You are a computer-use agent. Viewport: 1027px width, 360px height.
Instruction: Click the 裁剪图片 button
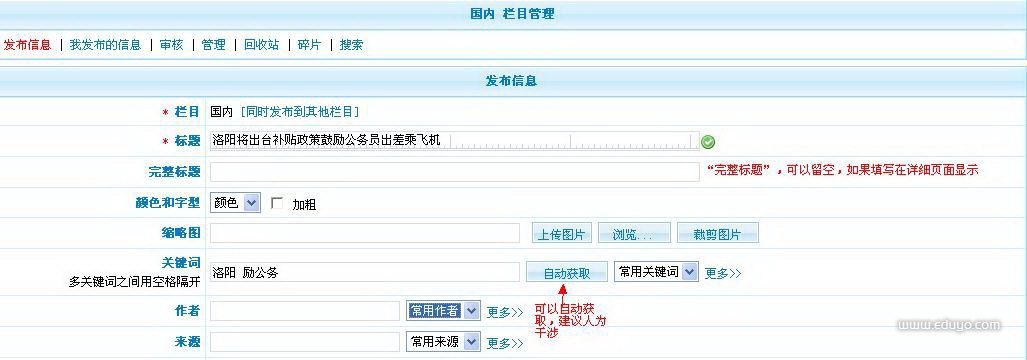[718, 234]
